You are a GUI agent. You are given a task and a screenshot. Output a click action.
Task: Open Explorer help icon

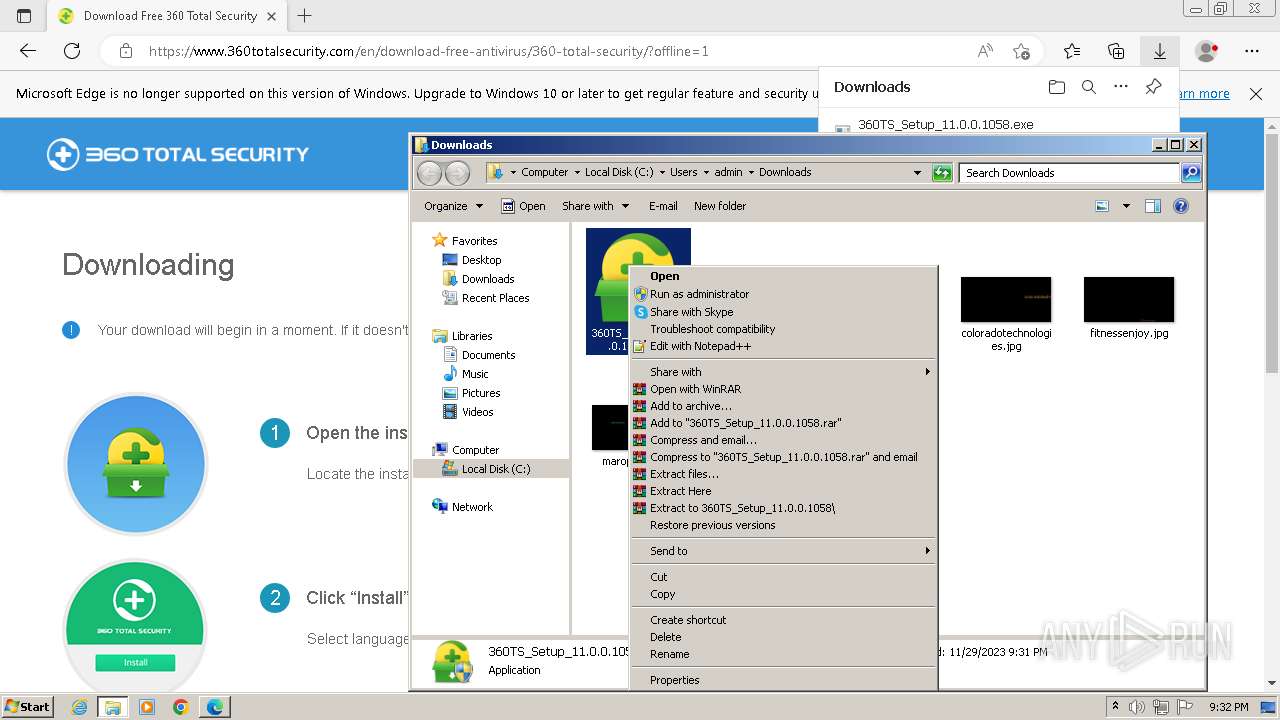tap(1181, 206)
